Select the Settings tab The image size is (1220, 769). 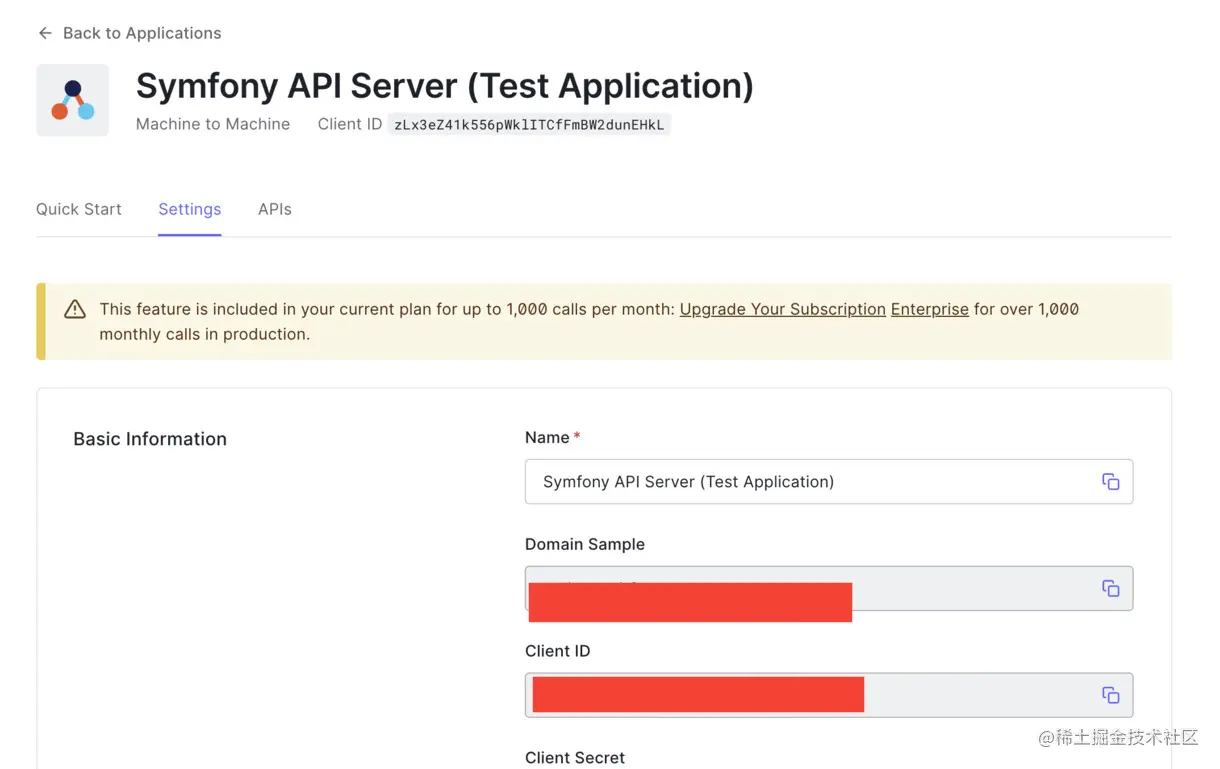189,209
